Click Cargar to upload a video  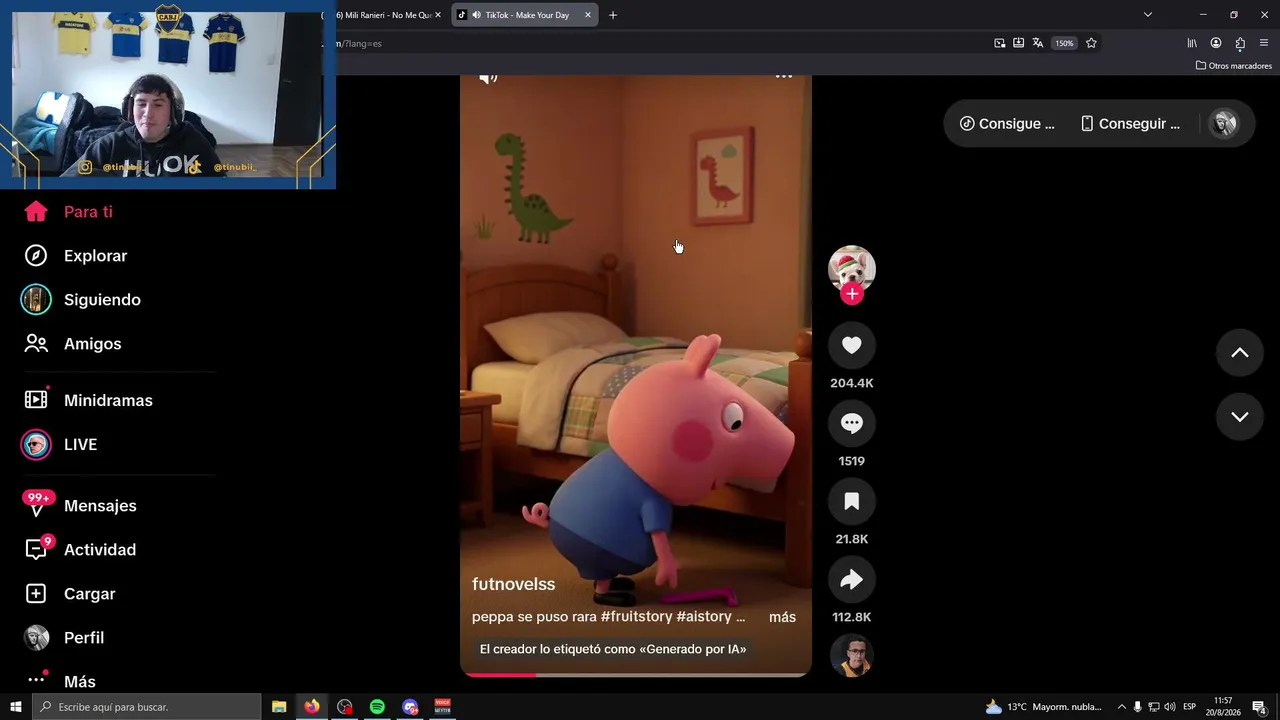pyautogui.click(x=70, y=594)
